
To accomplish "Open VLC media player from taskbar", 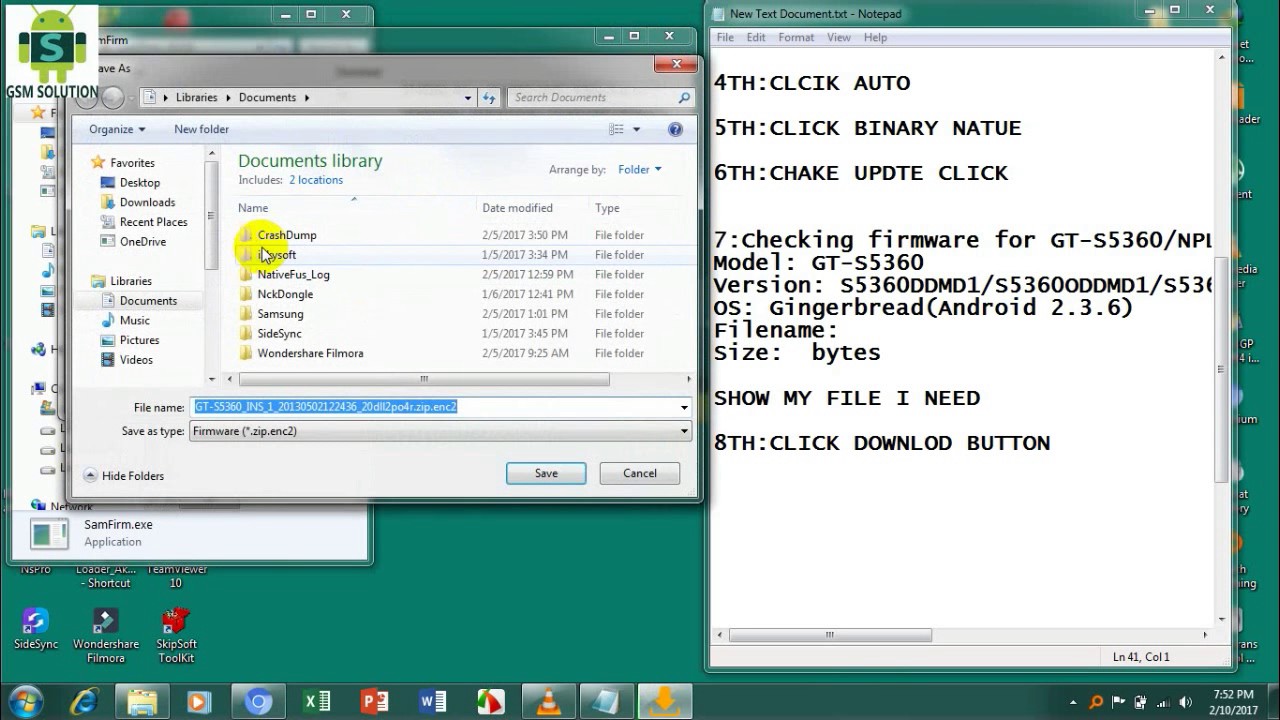I will pos(549,702).
